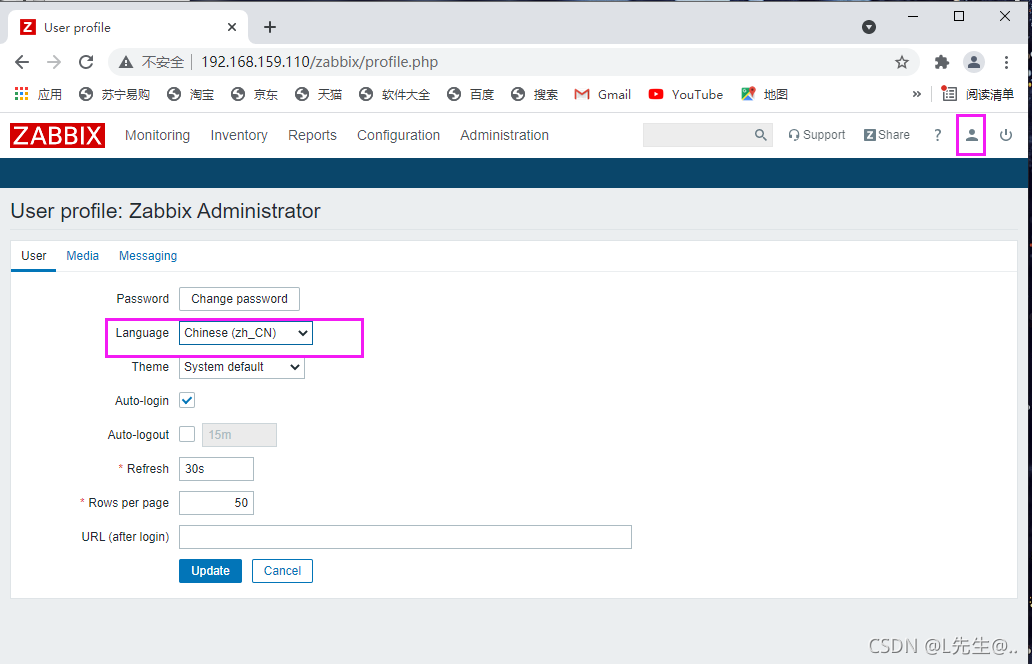Click the URL (after login) field
This screenshot has height=664, width=1032.
pos(405,537)
